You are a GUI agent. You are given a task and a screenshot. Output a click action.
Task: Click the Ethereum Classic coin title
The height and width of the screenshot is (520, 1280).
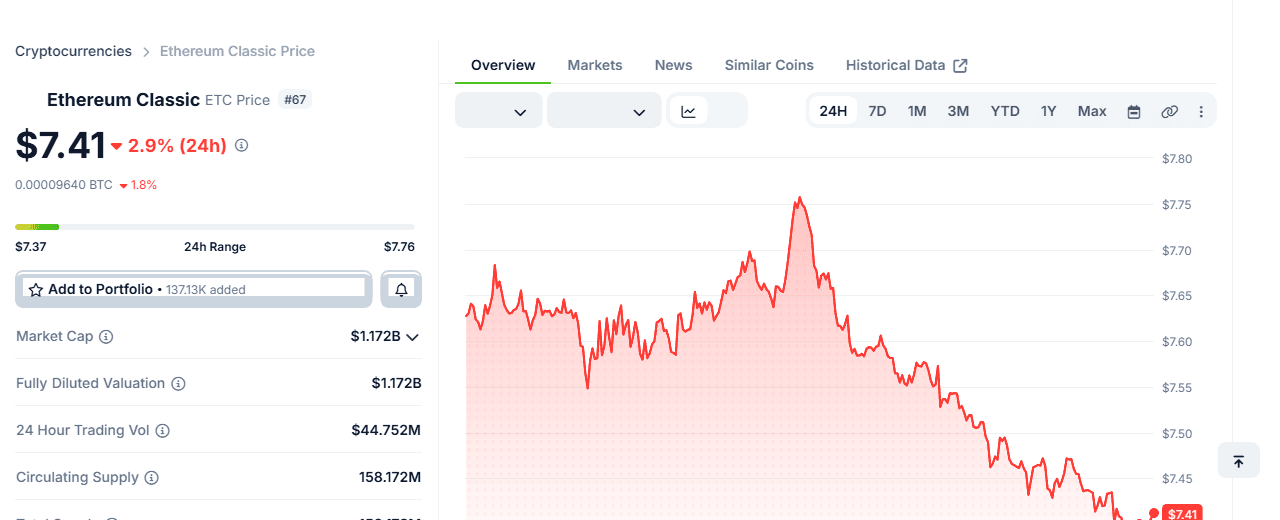[124, 100]
